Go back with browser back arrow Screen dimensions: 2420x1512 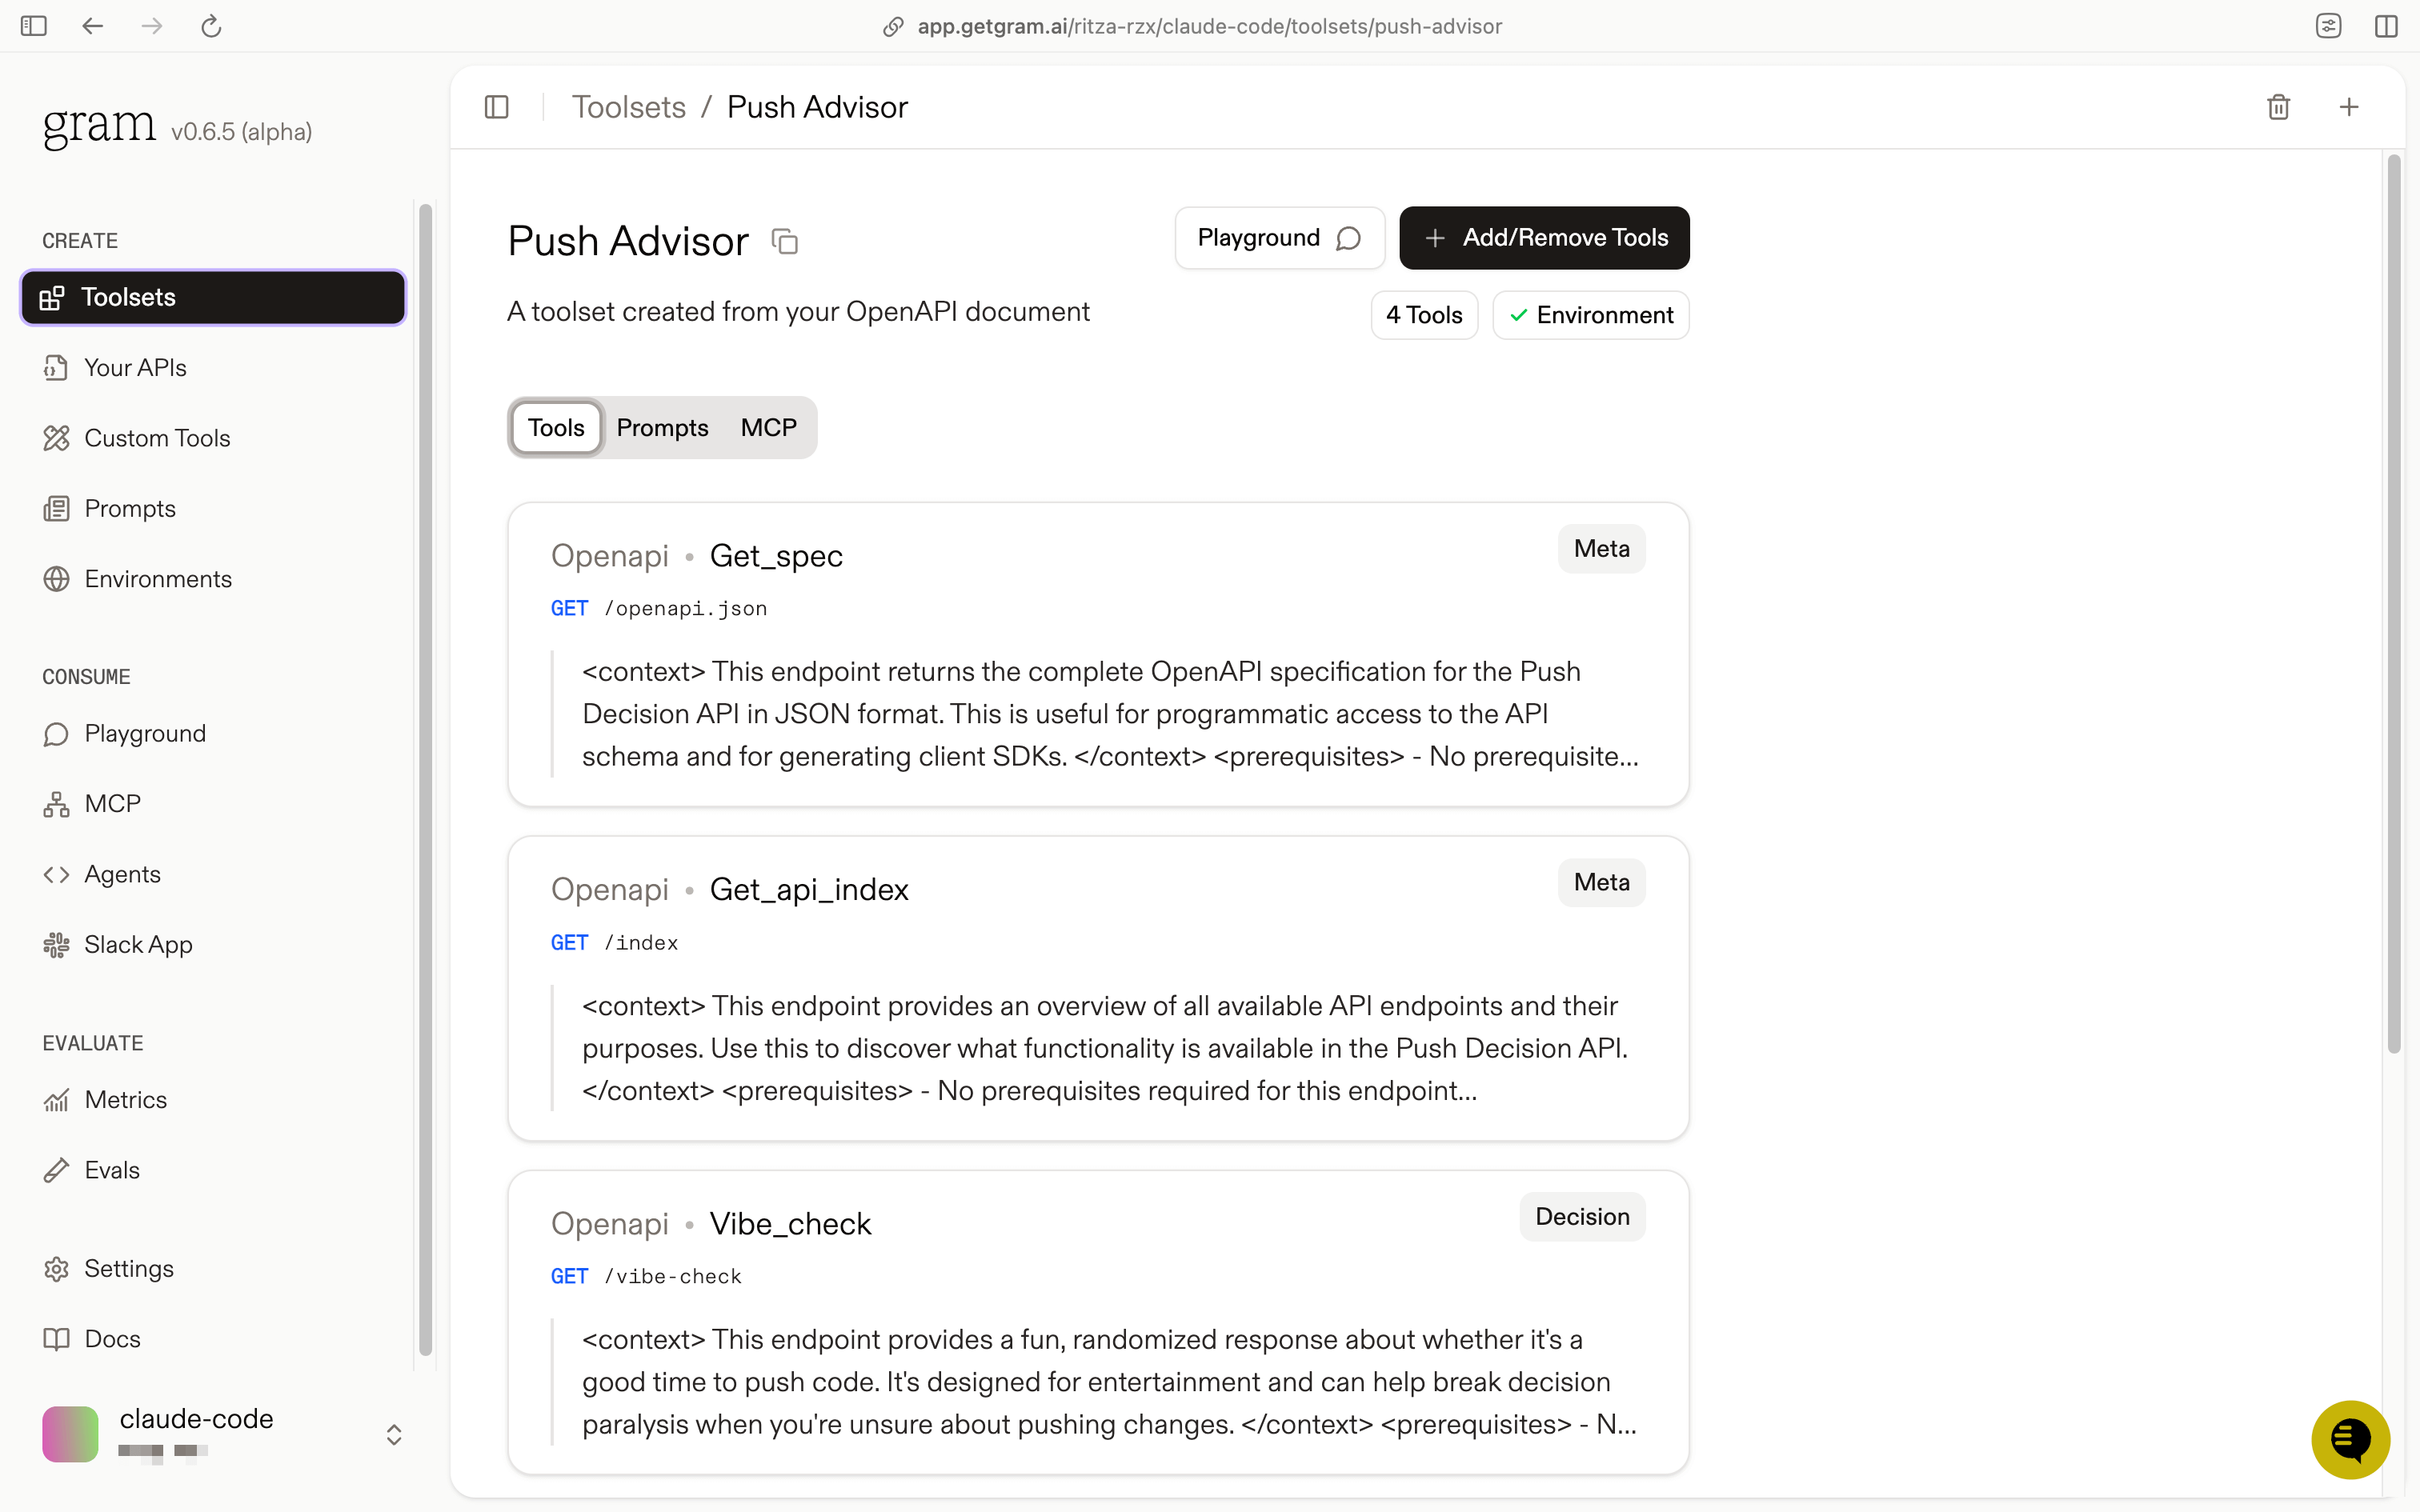pyautogui.click(x=93, y=26)
